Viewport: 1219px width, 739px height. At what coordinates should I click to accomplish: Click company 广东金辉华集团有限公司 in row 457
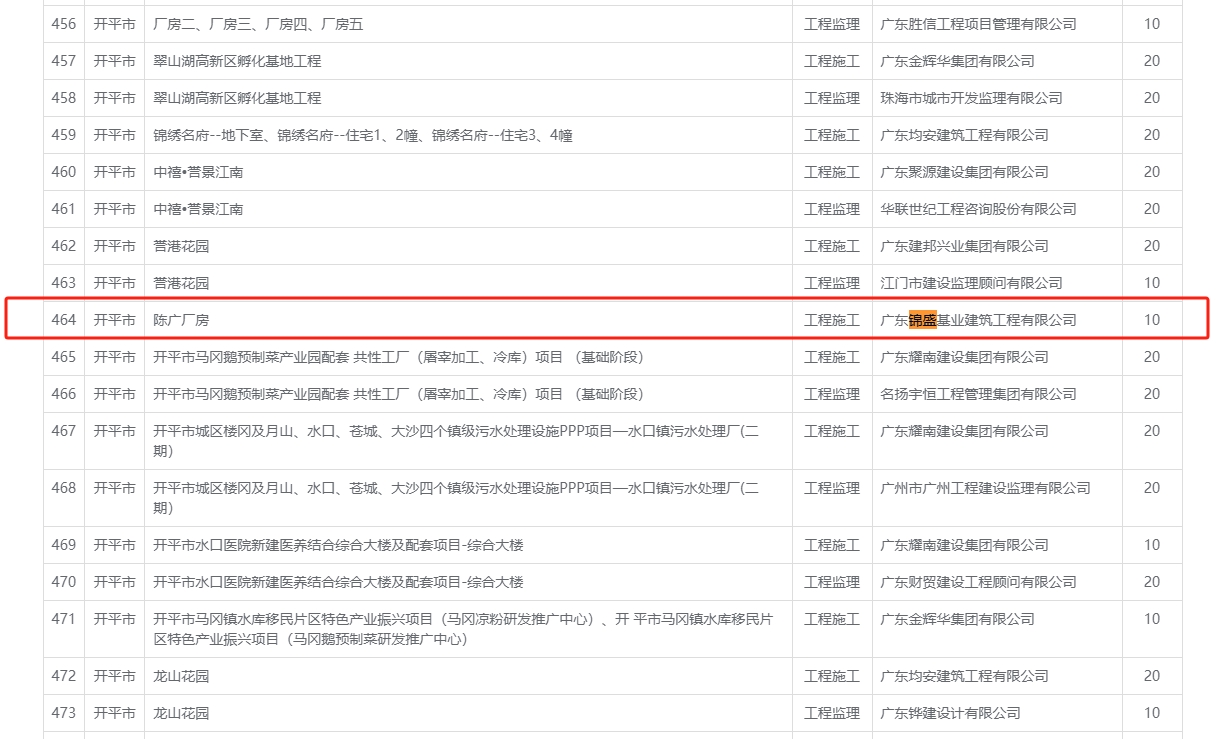click(957, 61)
